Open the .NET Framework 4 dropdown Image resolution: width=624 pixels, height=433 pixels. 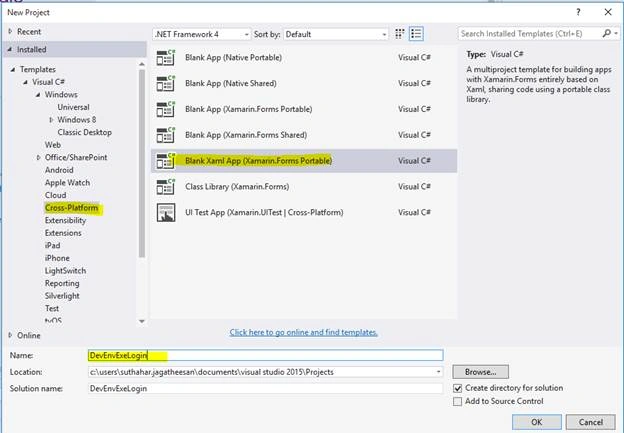point(202,34)
